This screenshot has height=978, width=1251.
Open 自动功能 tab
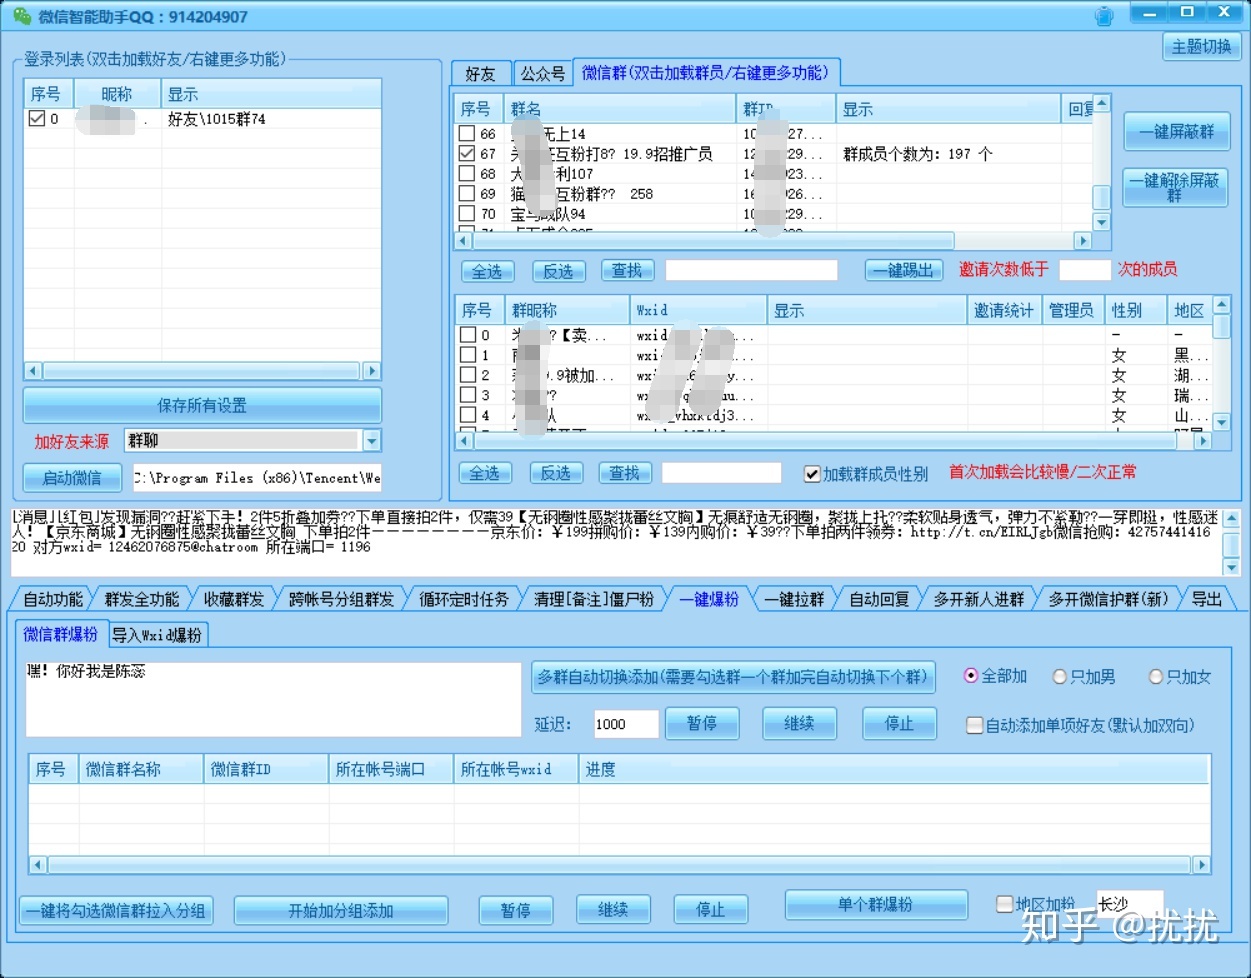[x=54, y=599]
